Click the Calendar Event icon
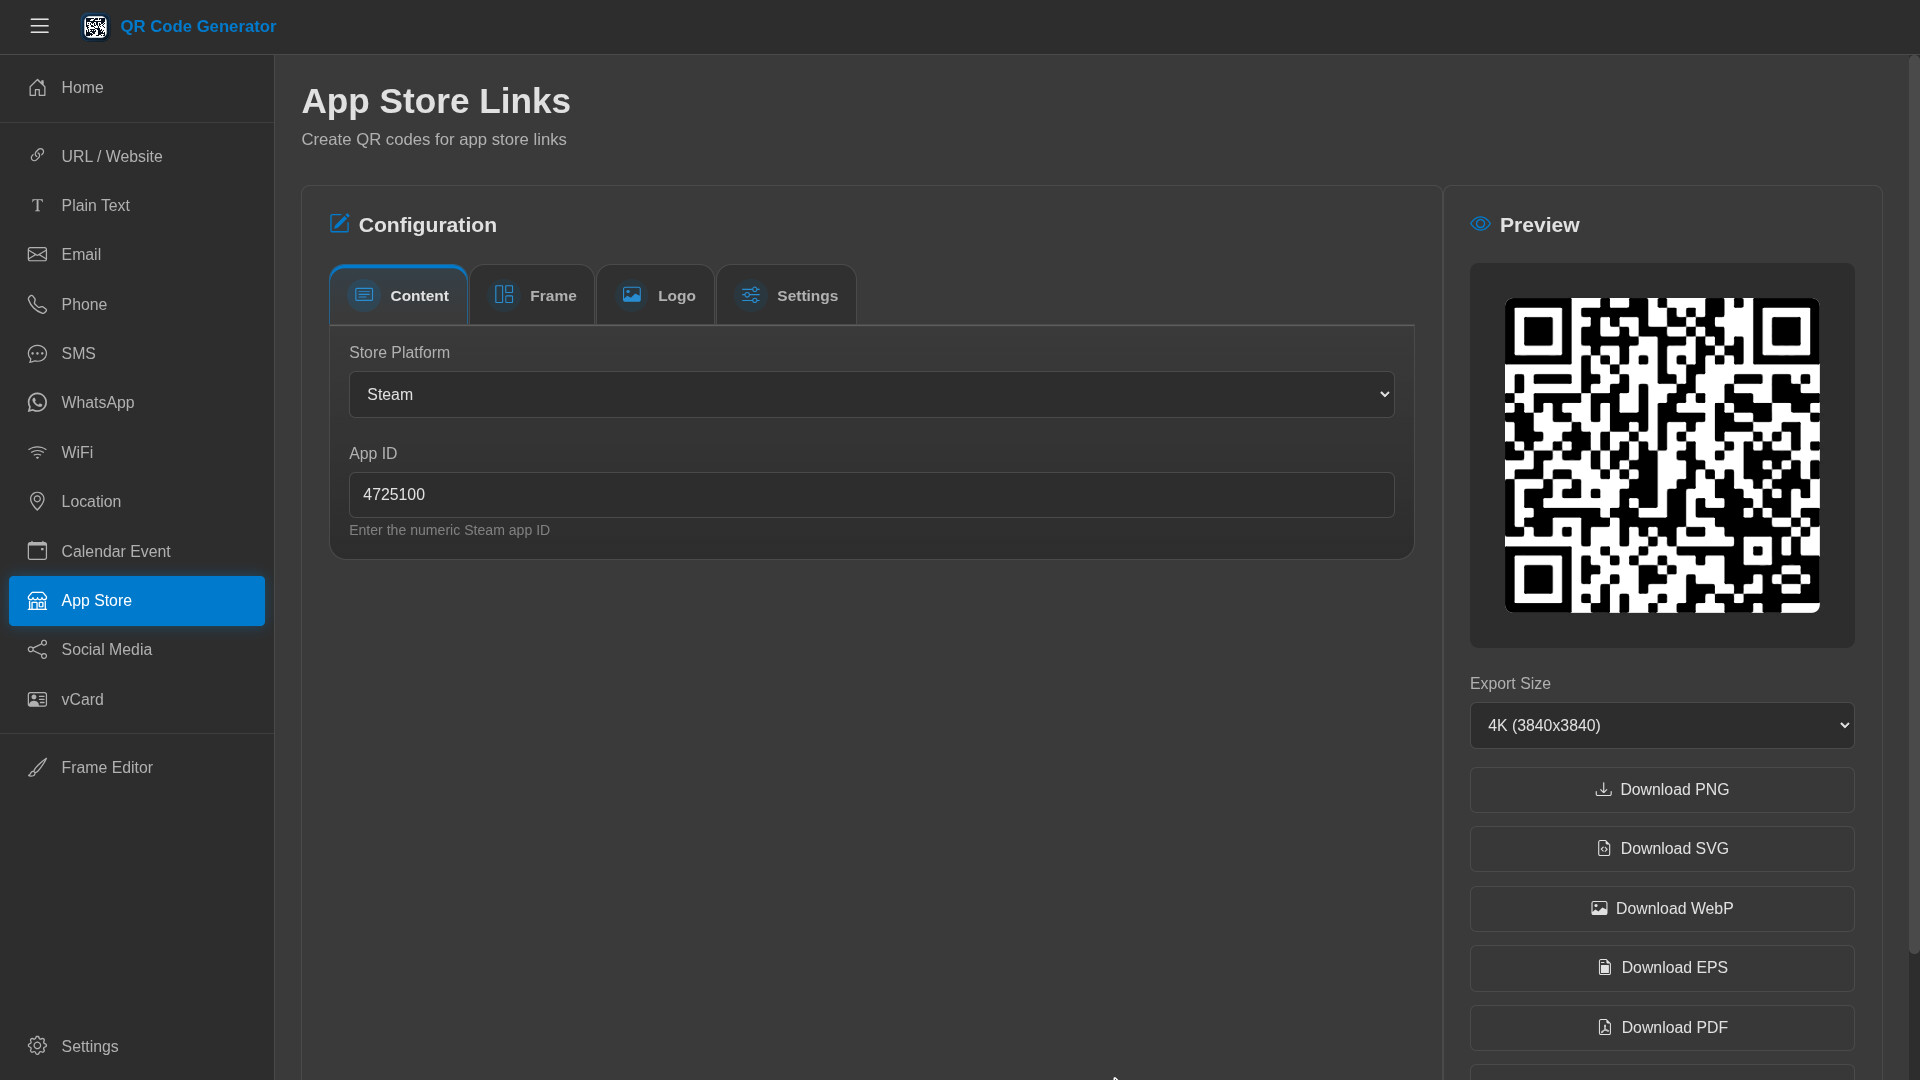 [x=37, y=551]
